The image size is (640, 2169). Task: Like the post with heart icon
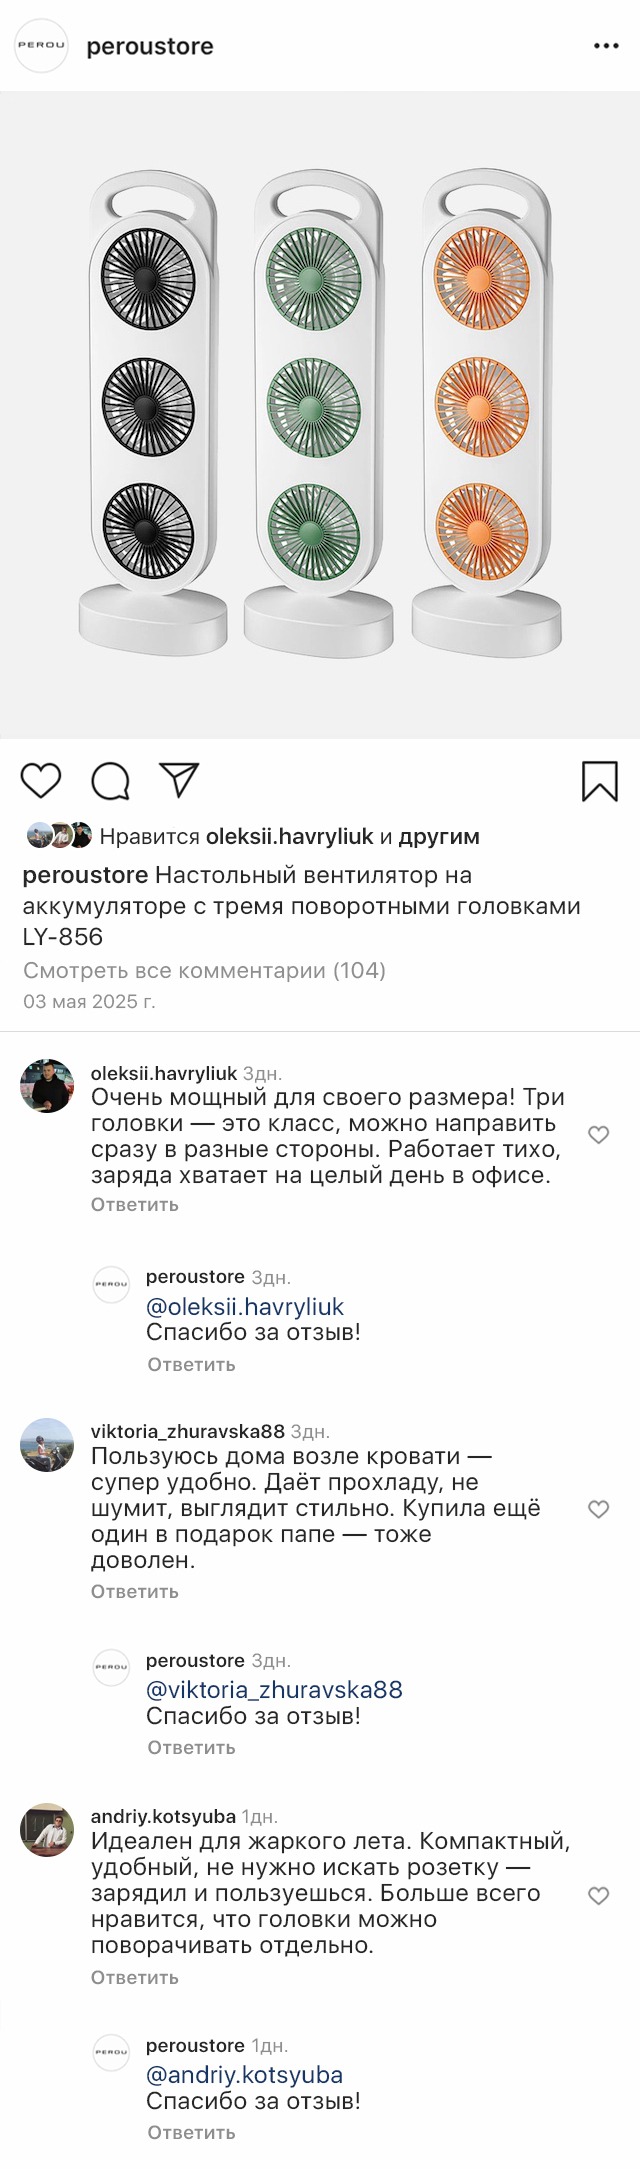coord(41,781)
